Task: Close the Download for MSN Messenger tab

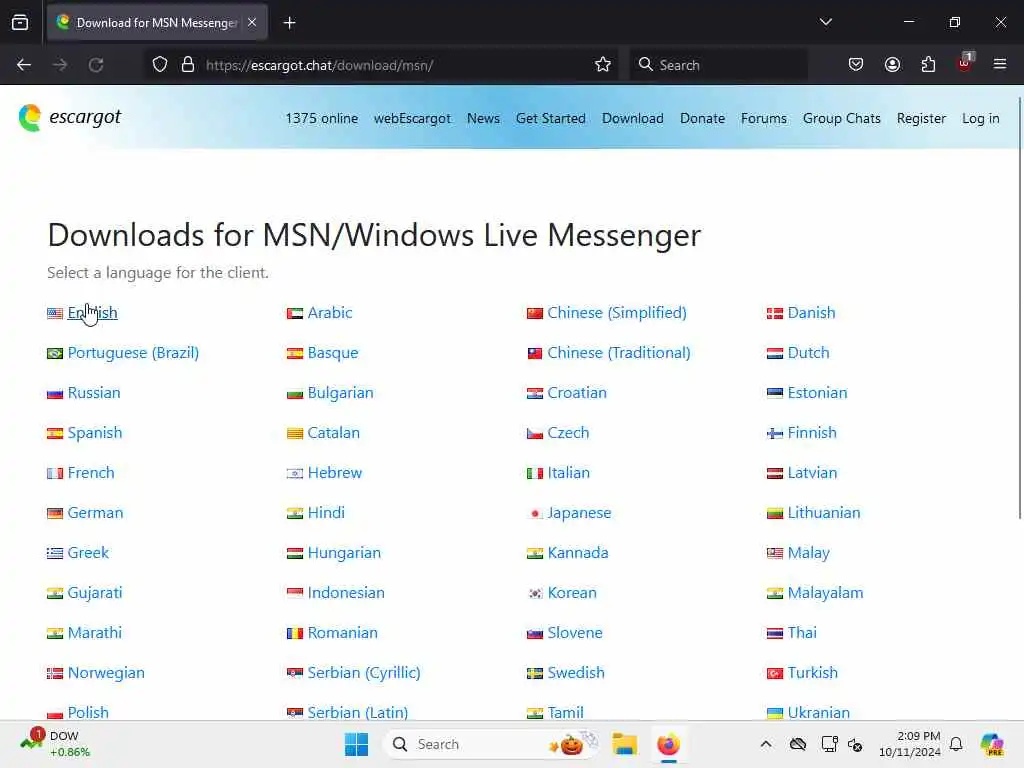Action: (252, 23)
